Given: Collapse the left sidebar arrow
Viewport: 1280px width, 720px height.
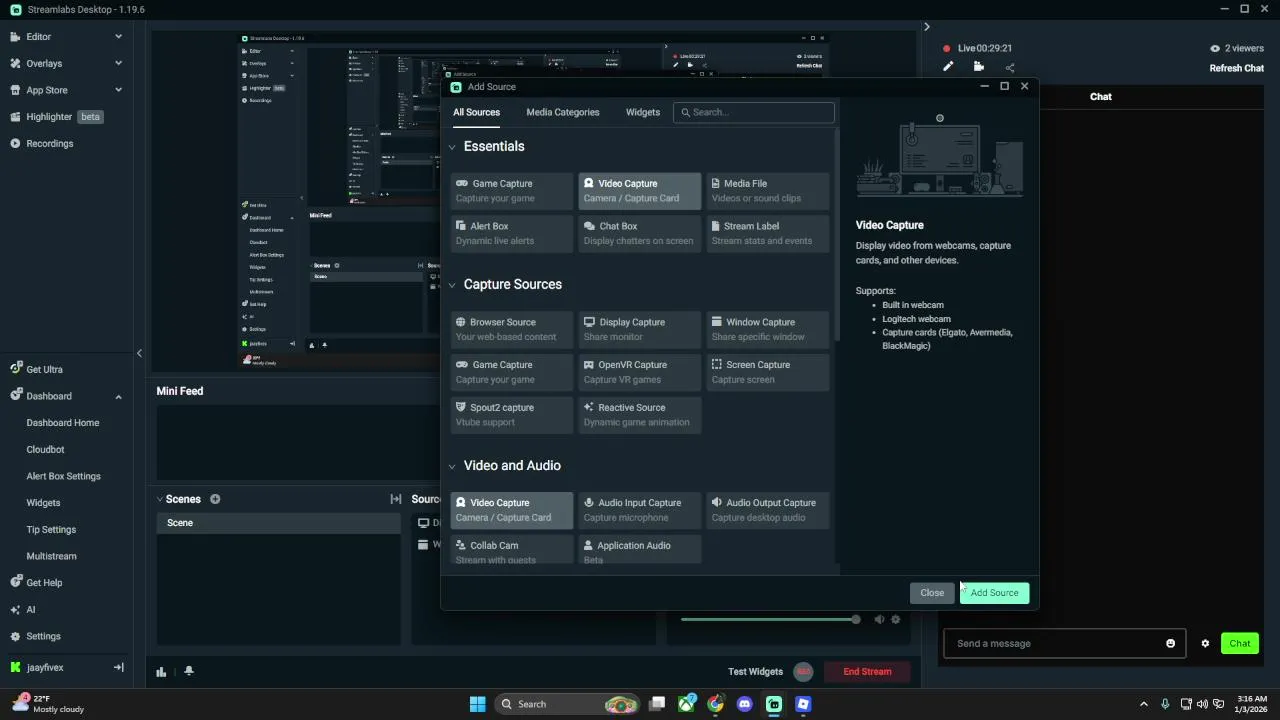Looking at the screenshot, I should pyautogui.click(x=139, y=353).
